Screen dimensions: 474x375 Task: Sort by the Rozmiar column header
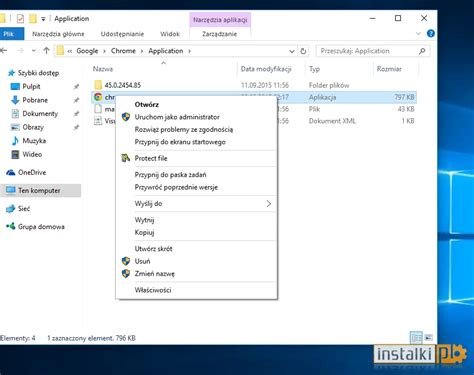pyautogui.click(x=389, y=69)
